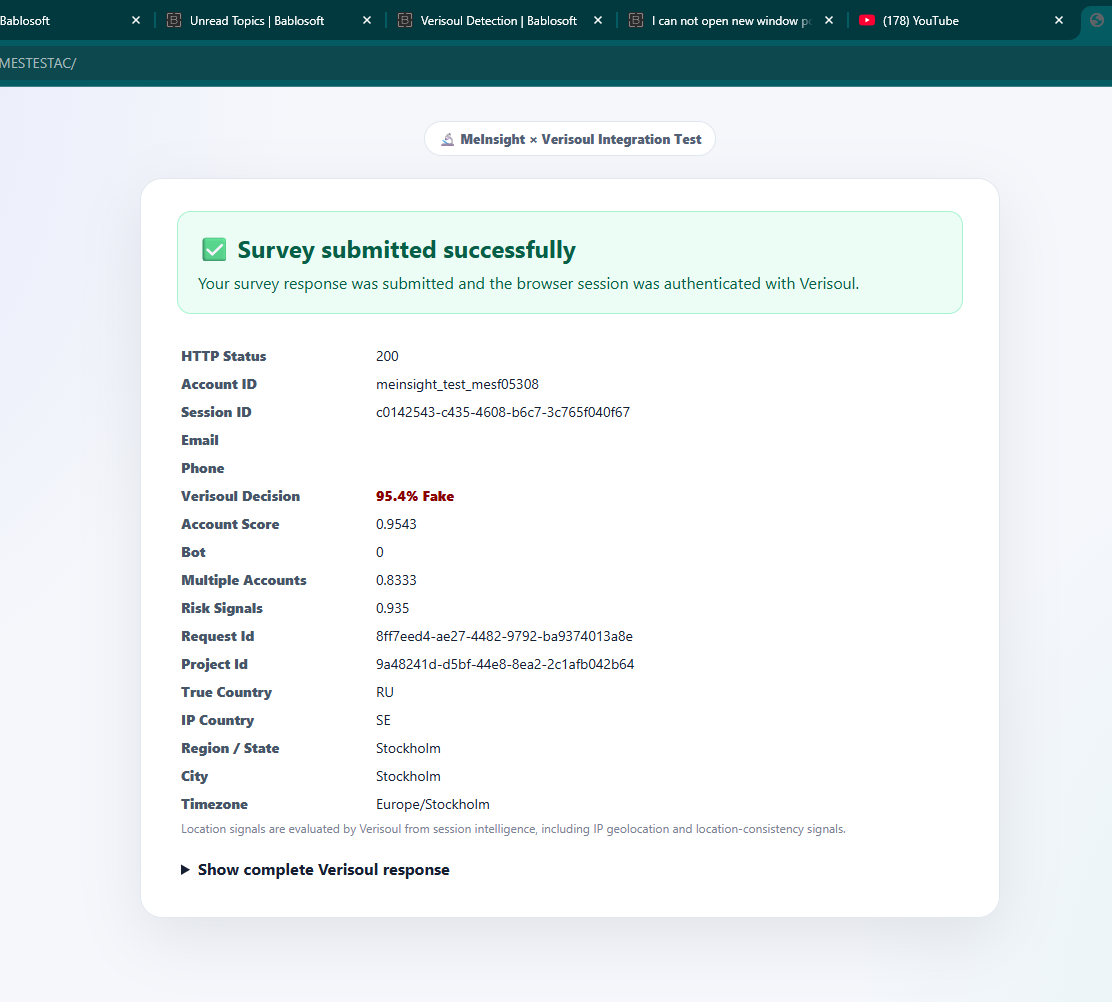Click the Bot value 0
Viewport: 1112px width, 1002px height.
(x=380, y=552)
